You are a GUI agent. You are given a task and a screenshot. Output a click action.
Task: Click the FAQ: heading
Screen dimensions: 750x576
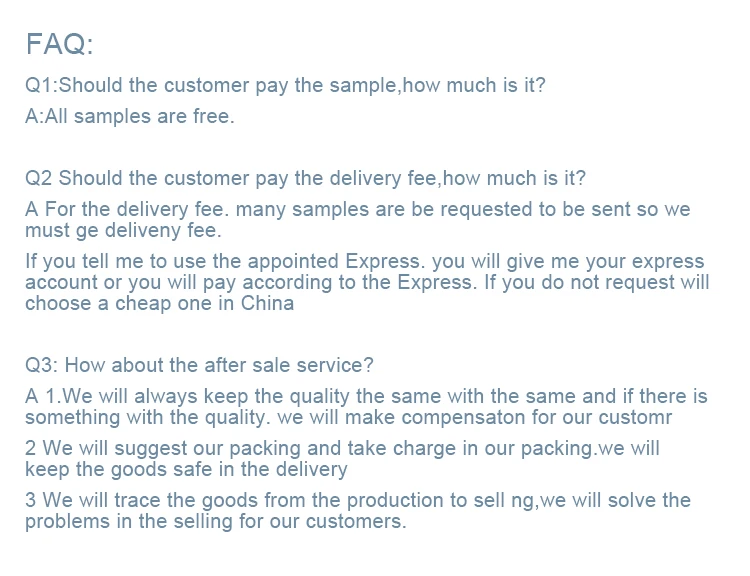tap(59, 44)
